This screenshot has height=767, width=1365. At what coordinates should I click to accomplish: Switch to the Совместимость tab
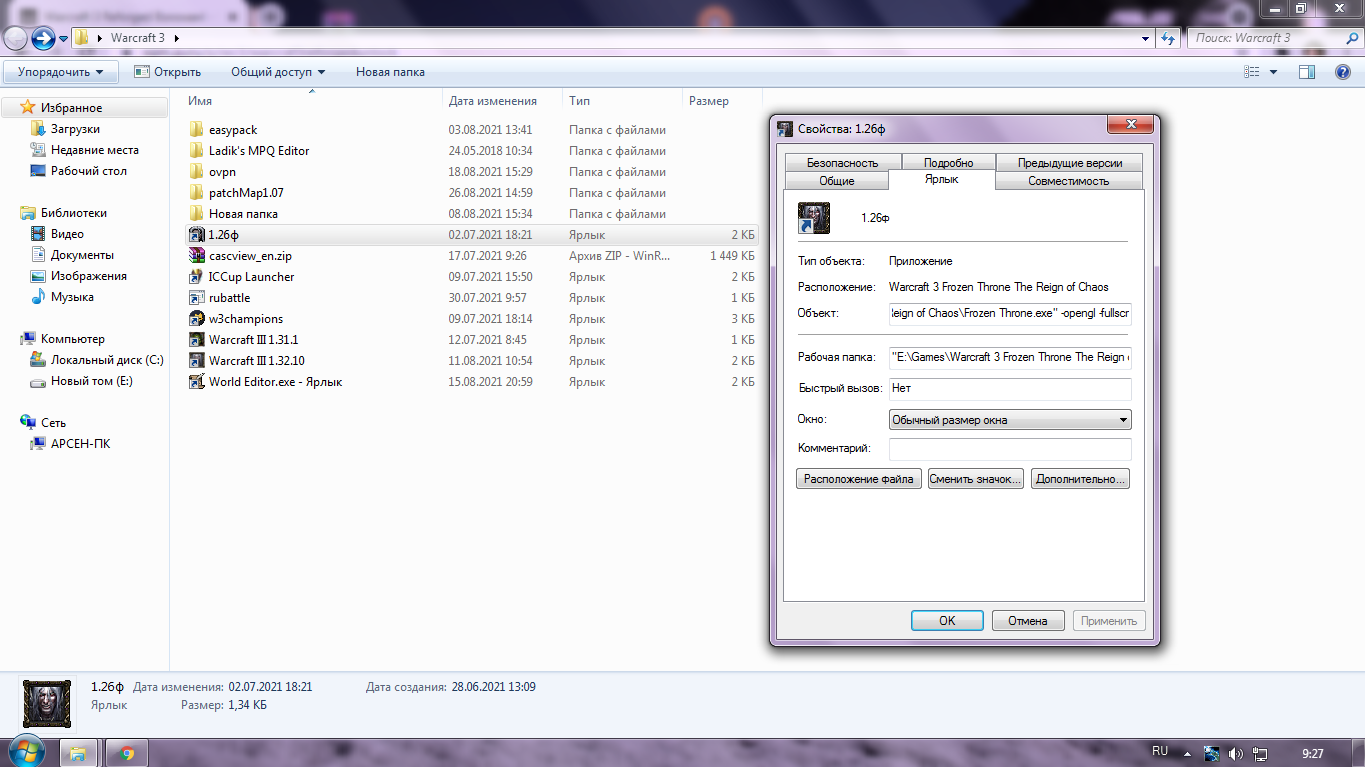[1069, 181]
